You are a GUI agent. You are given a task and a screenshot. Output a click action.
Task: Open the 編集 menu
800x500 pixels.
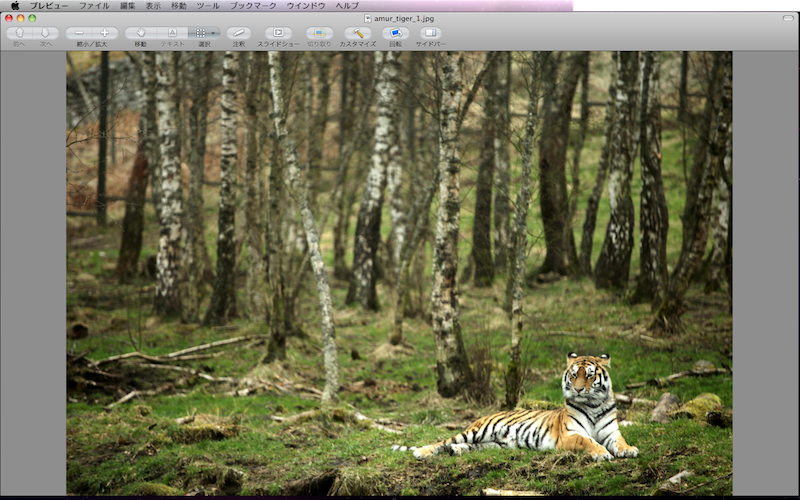click(128, 6)
